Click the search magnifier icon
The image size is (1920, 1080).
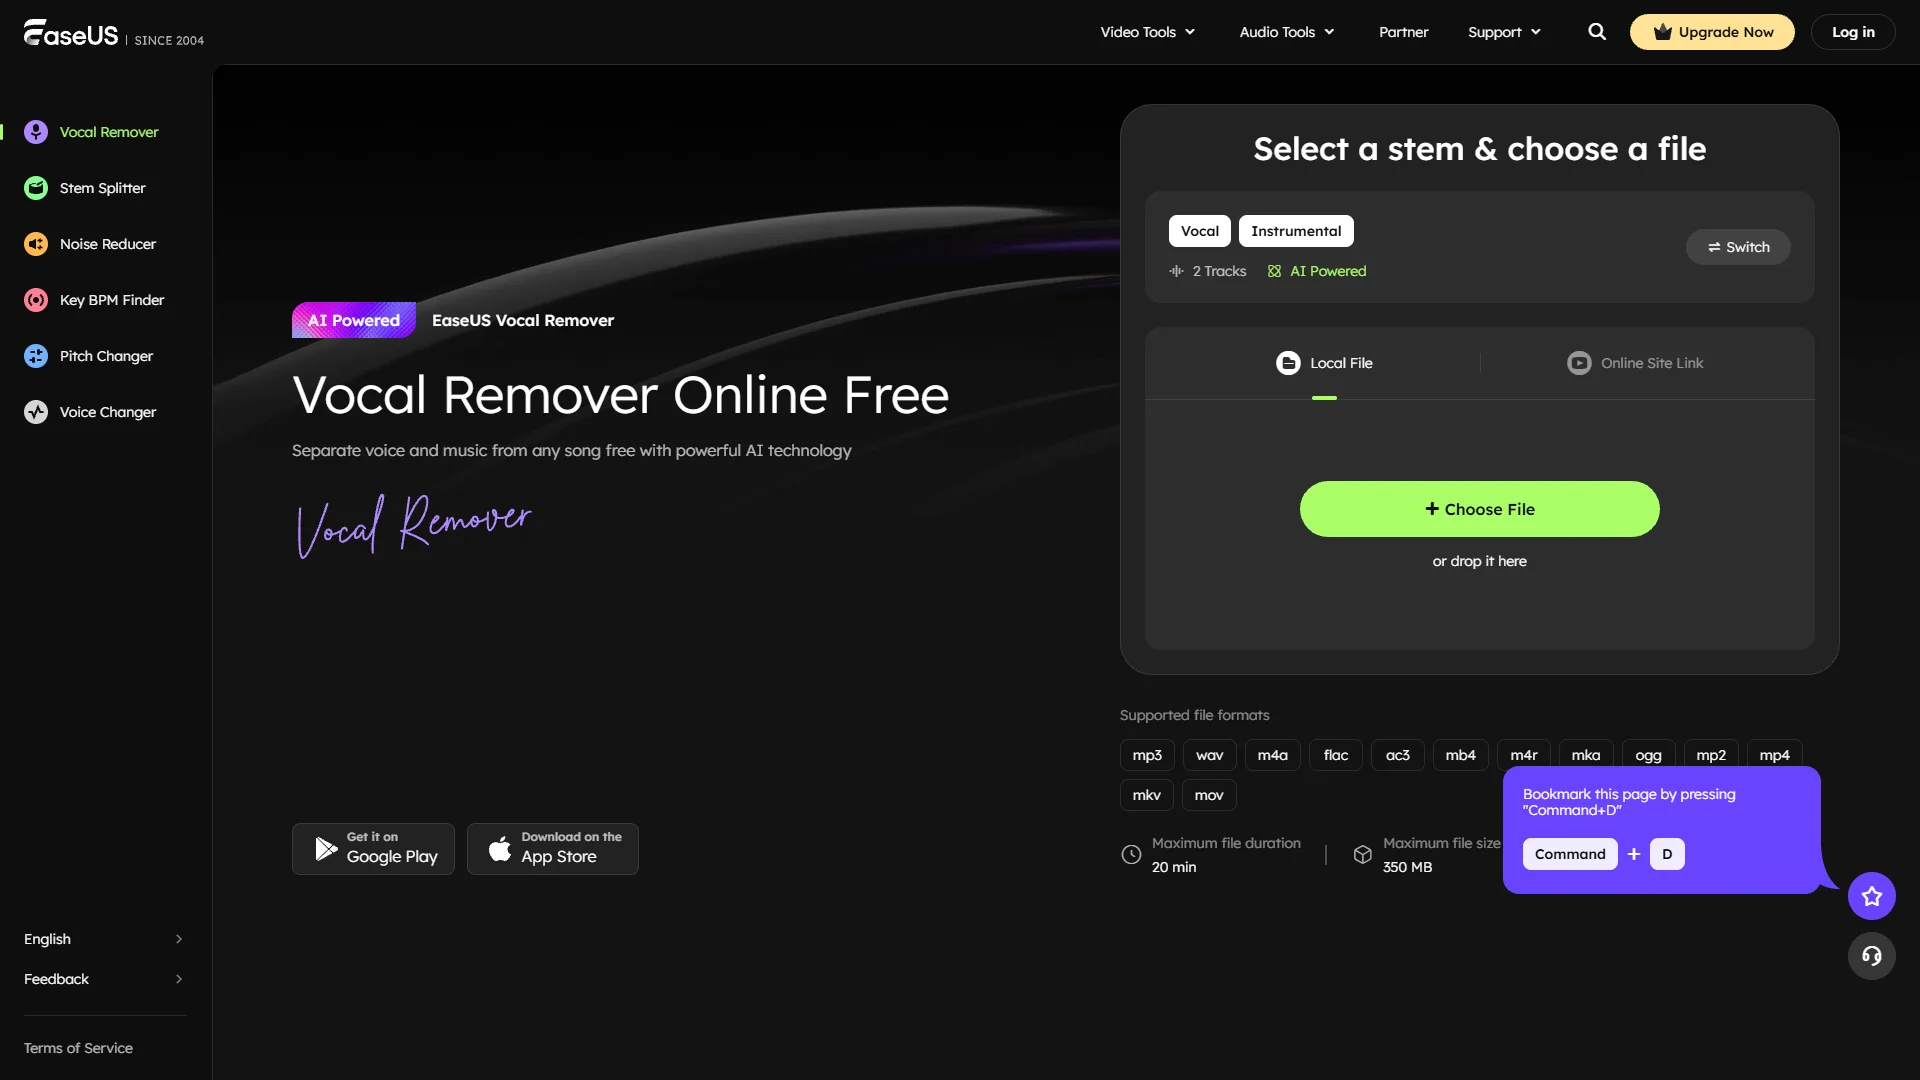(1596, 31)
